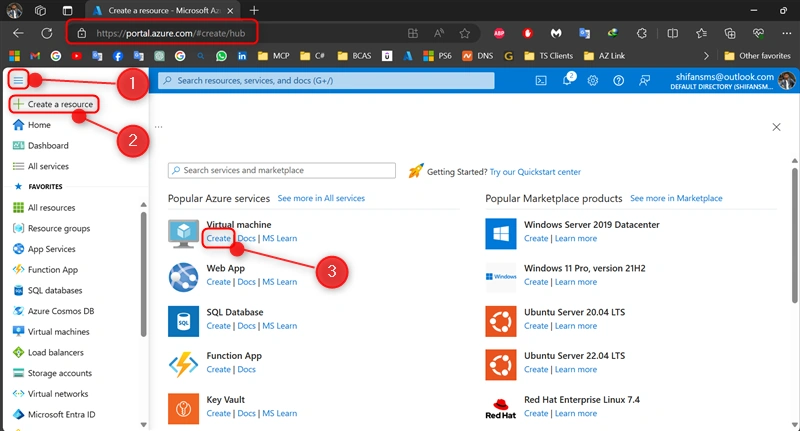
Task: Go to Home in the sidebar
Action: coord(32,125)
